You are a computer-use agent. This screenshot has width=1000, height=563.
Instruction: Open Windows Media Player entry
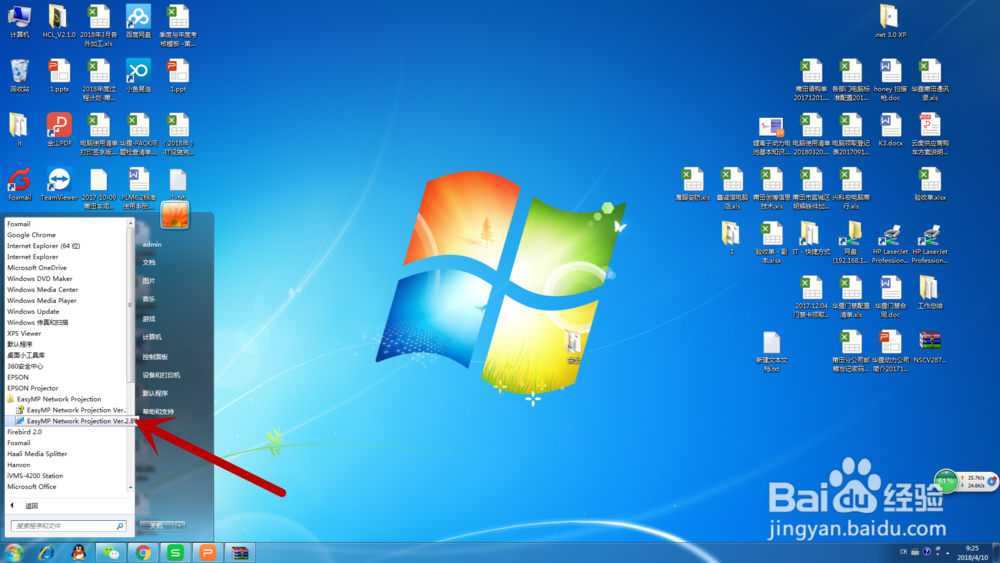coord(41,300)
